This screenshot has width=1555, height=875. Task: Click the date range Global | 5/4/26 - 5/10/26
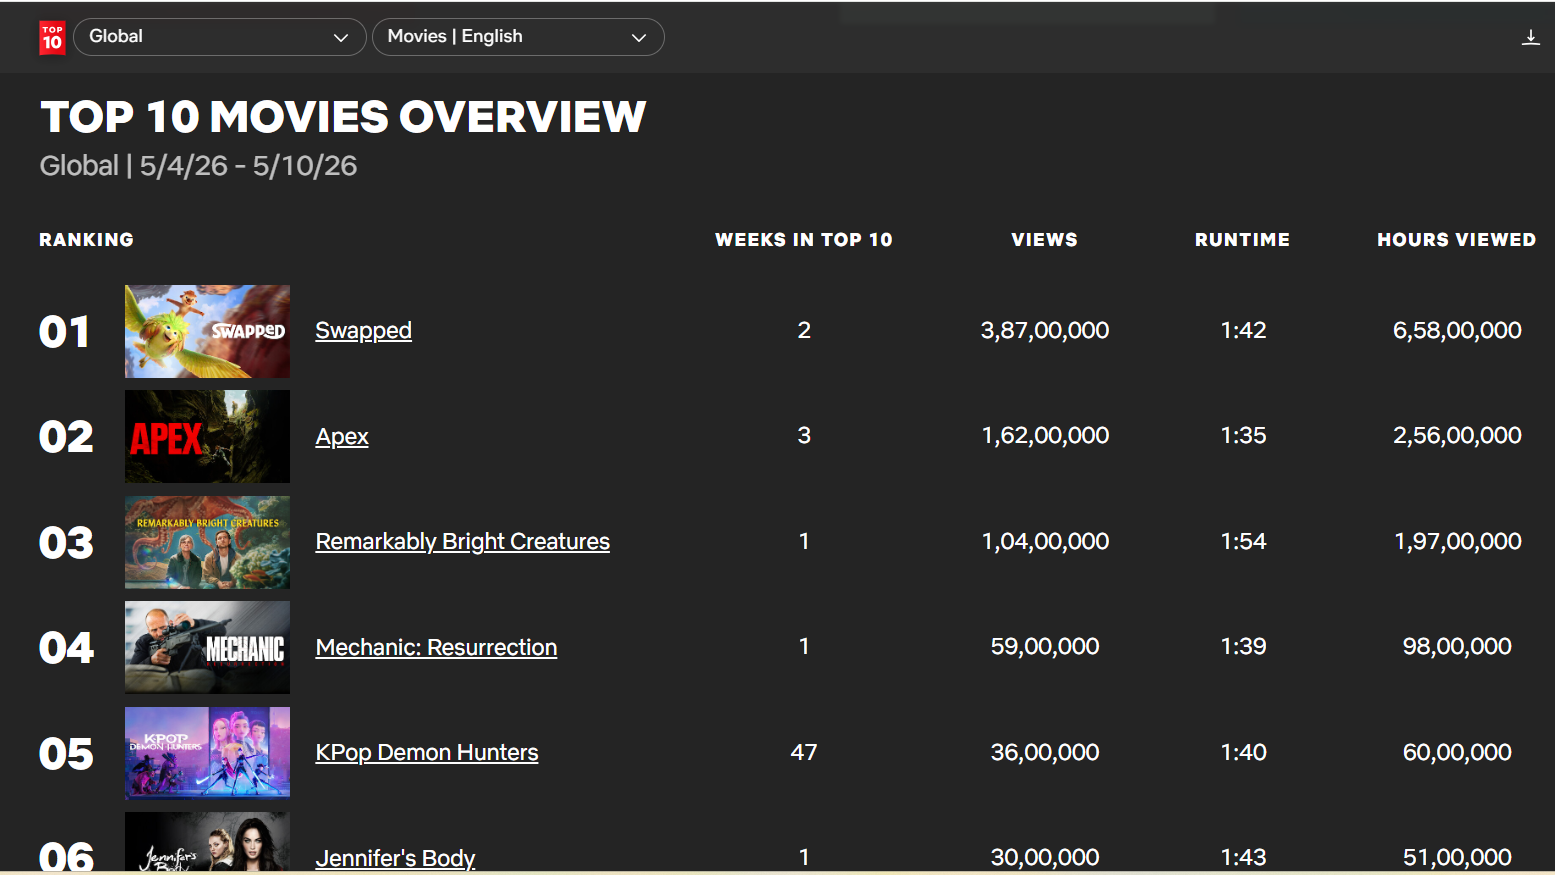click(x=198, y=166)
